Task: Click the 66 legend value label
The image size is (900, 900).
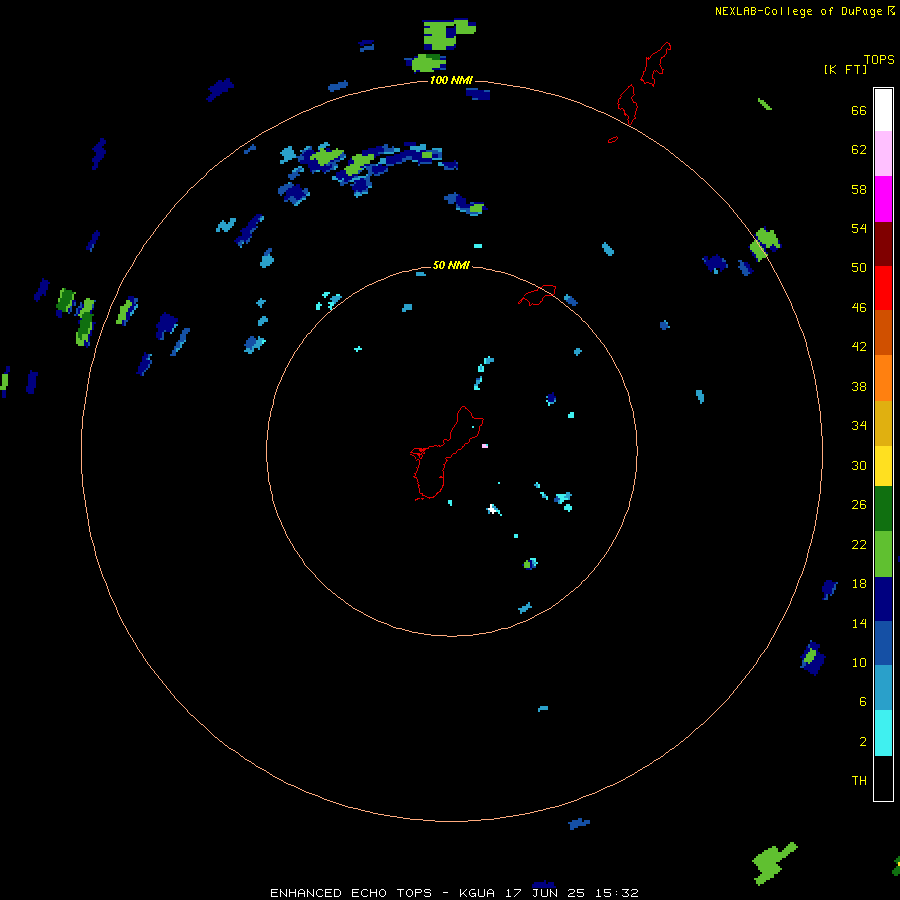Action: pyautogui.click(x=859, y=110)
